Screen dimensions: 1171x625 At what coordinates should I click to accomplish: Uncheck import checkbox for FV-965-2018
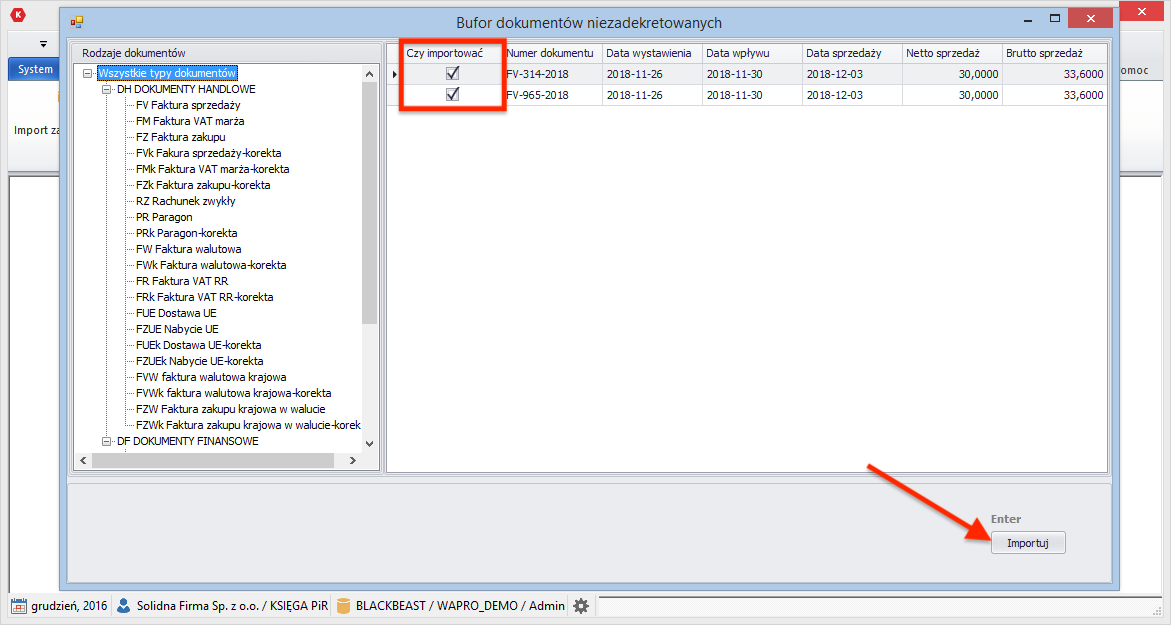pos(452,95)
